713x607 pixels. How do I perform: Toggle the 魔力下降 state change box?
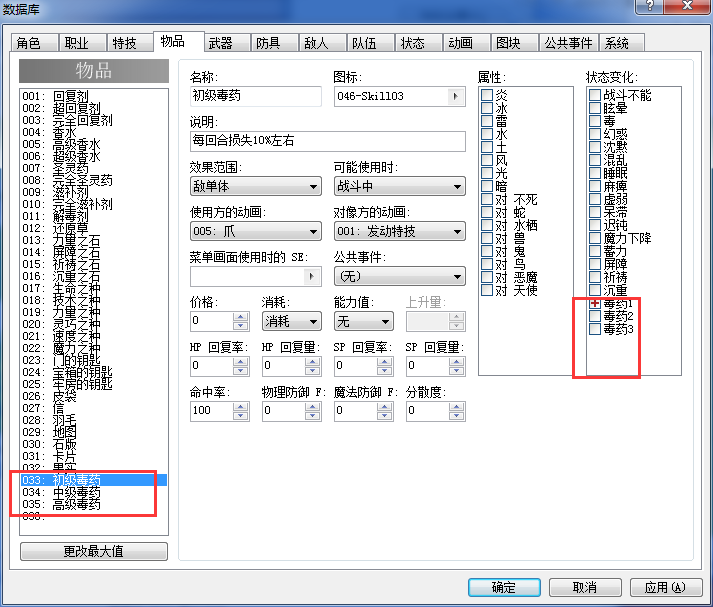pos(595,238)
